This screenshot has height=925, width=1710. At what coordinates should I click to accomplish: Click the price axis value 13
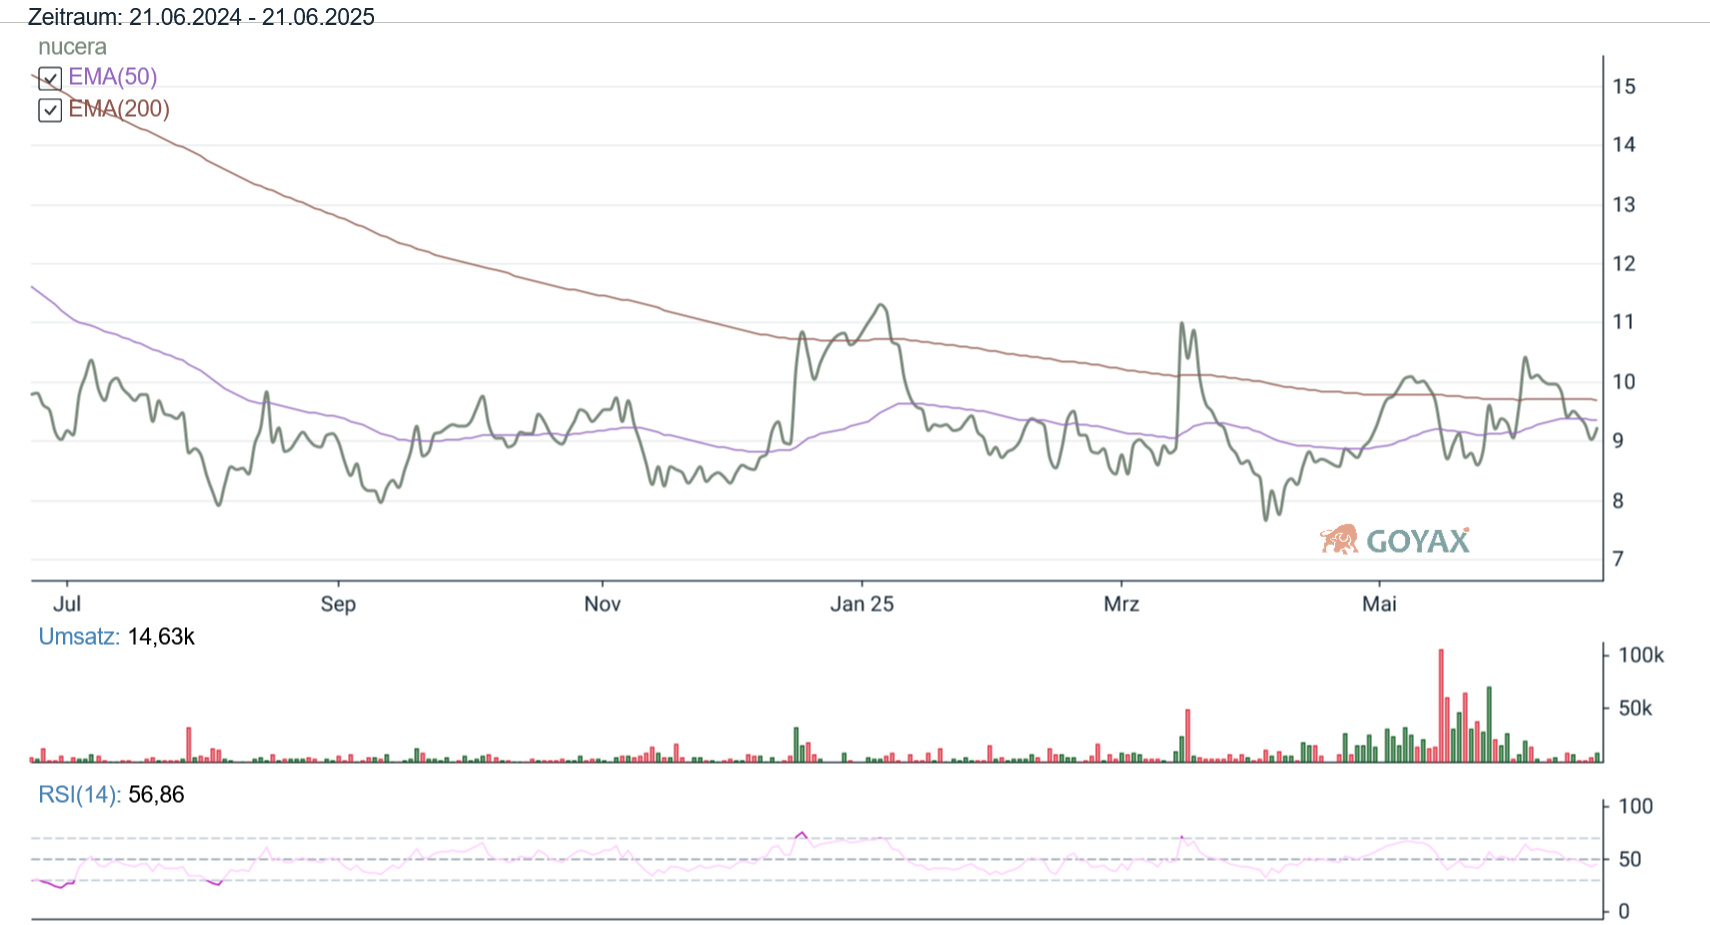point(1624,205)
